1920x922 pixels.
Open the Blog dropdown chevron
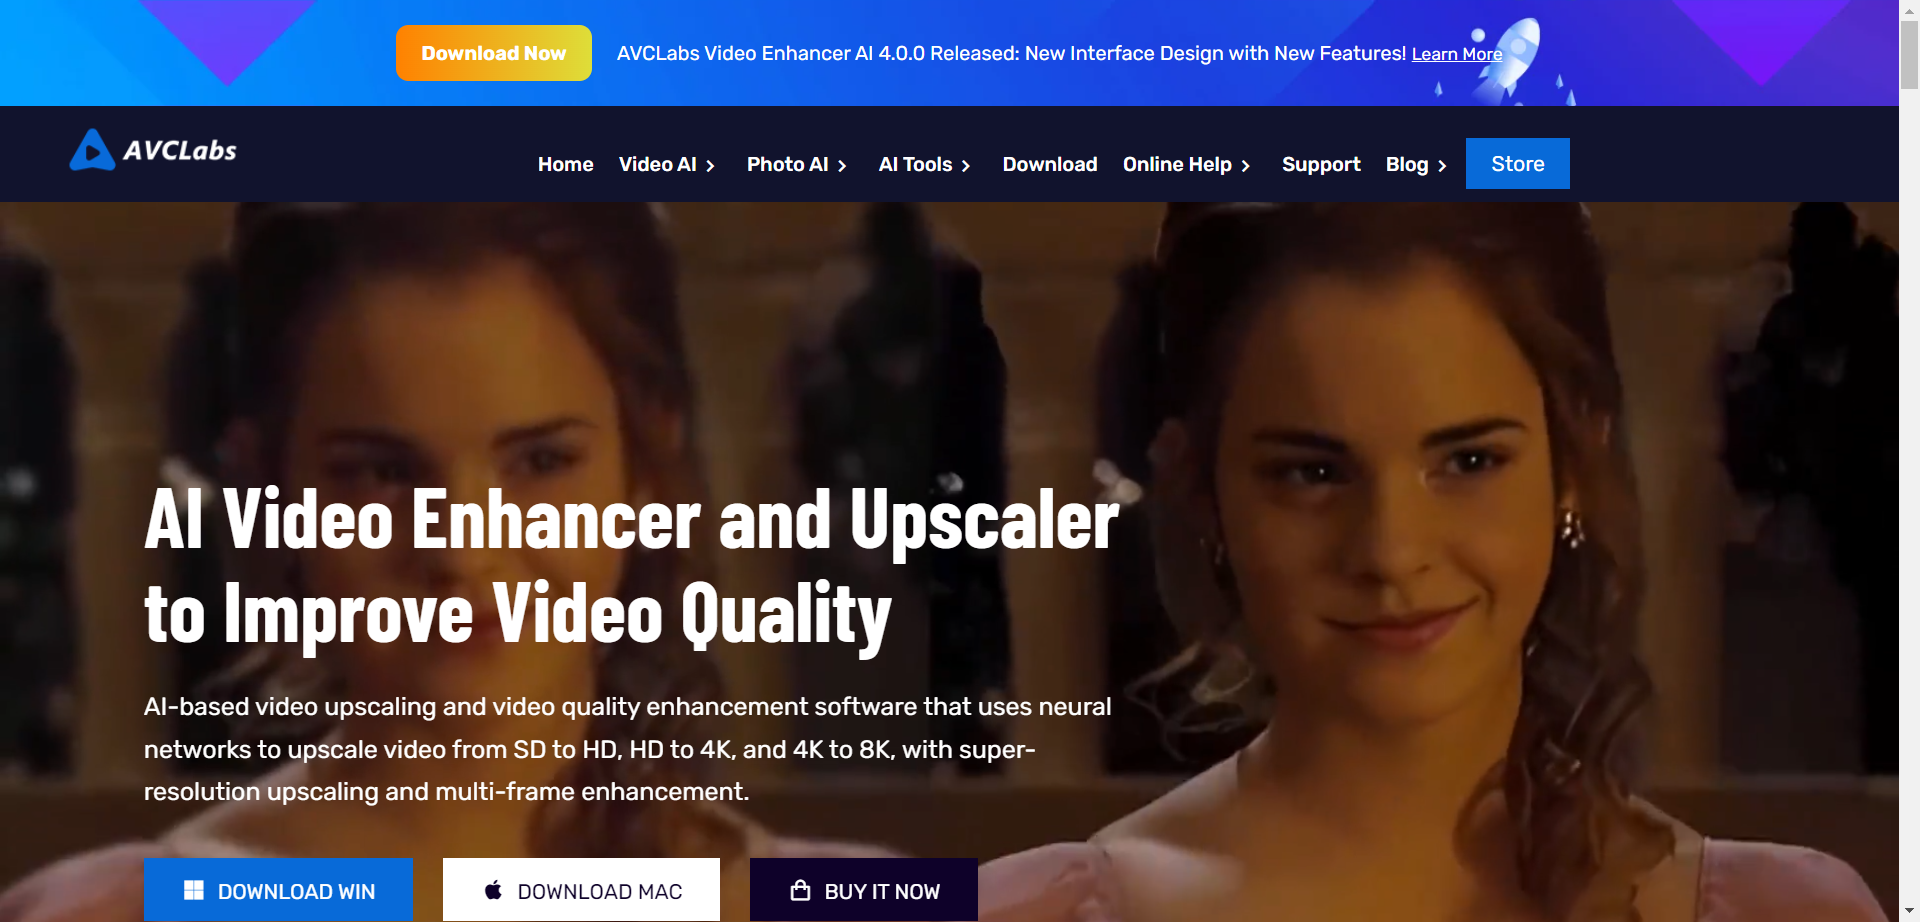coord(1441,166)
